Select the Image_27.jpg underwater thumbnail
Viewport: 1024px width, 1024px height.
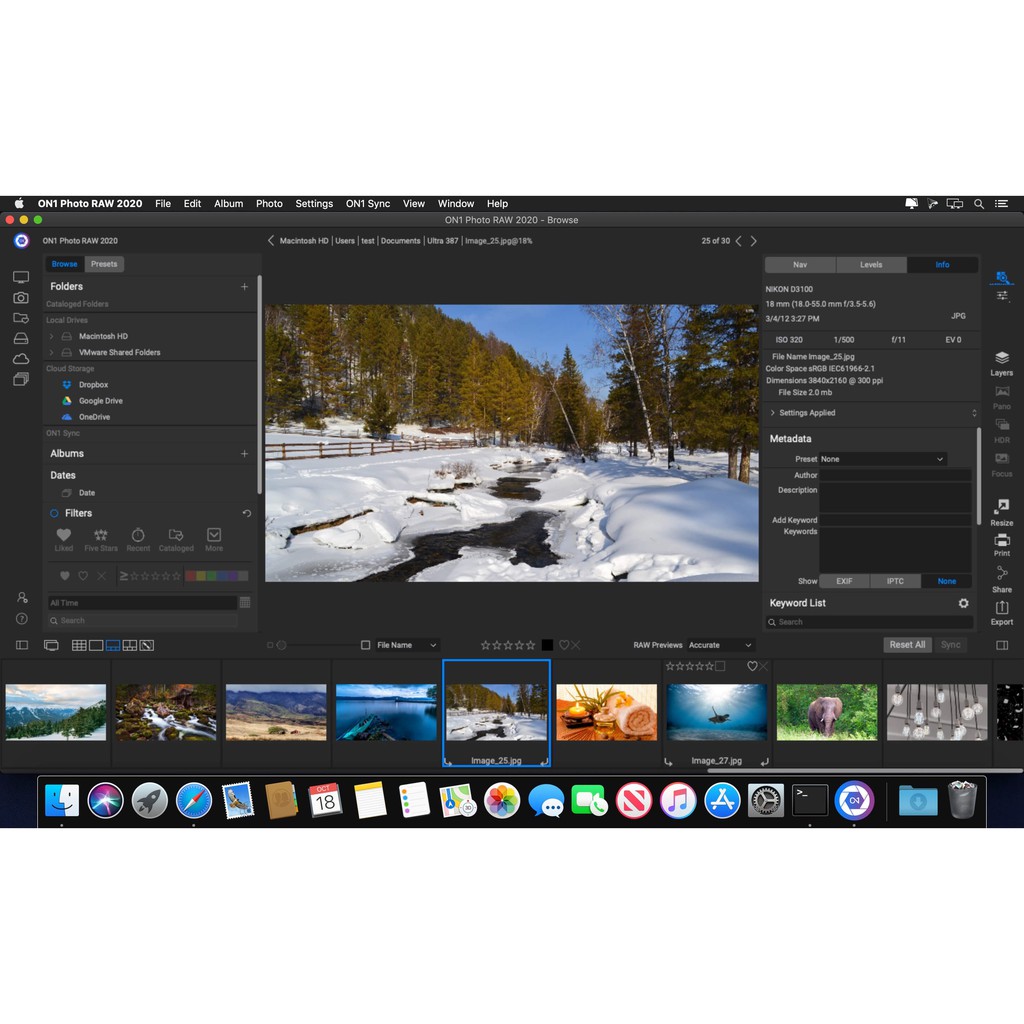pyautogui.click(x=717, y=712)
